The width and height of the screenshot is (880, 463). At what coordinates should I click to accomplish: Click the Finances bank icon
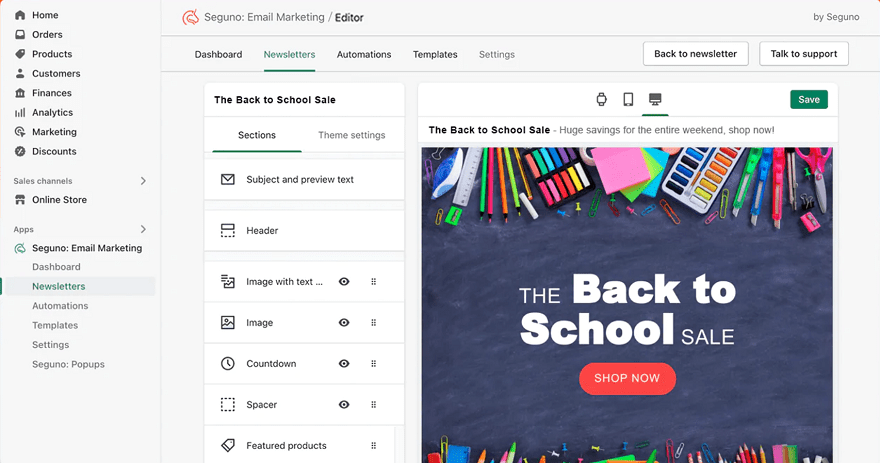20,93
